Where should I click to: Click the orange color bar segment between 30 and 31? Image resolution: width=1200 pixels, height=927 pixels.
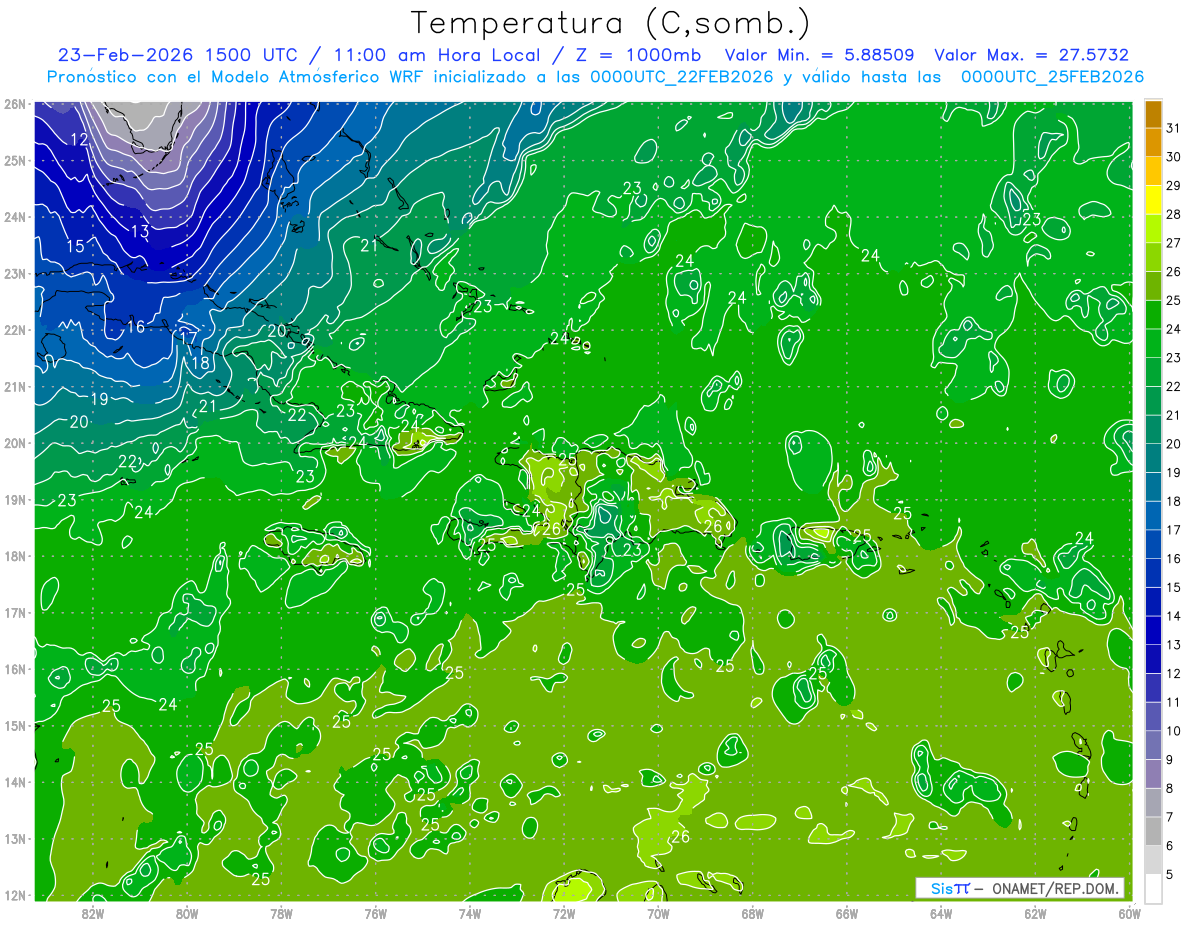(1153, 142)
